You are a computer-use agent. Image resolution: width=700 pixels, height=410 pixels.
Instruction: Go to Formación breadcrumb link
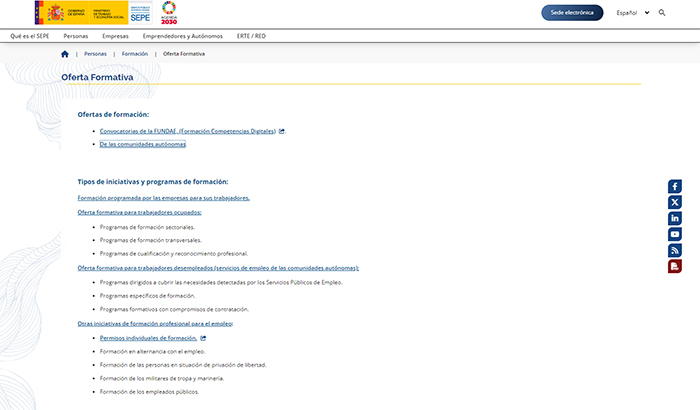point(134,54)
